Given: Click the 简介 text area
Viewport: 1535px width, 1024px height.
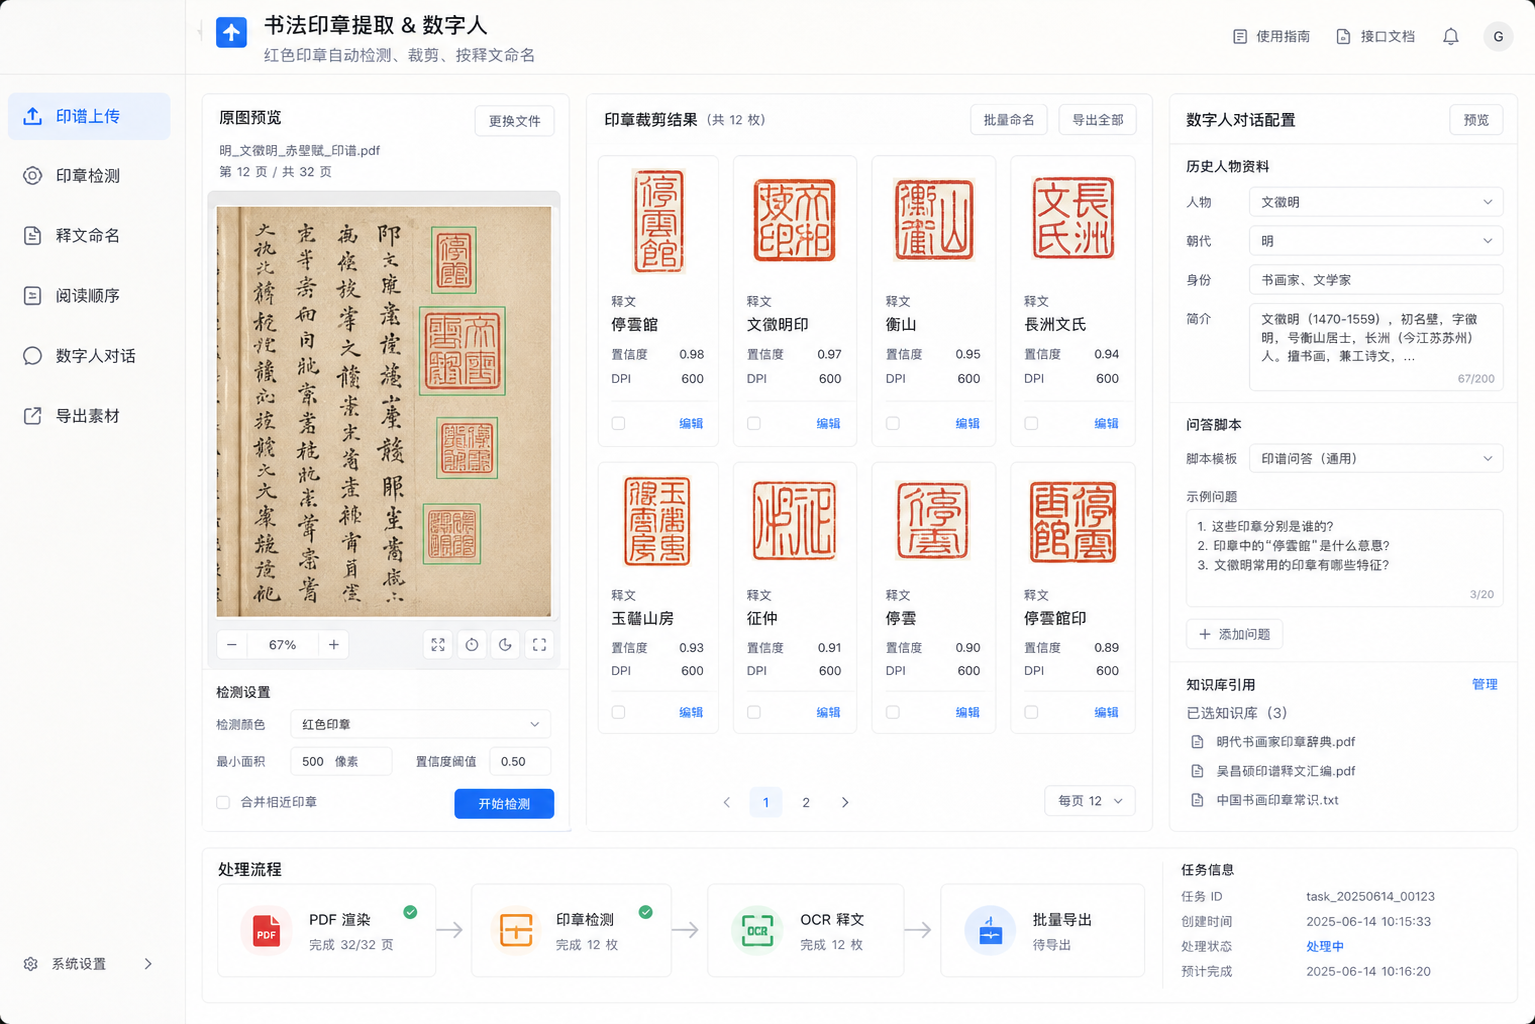Looking at the screenshot, I should tap(1376, 347).
